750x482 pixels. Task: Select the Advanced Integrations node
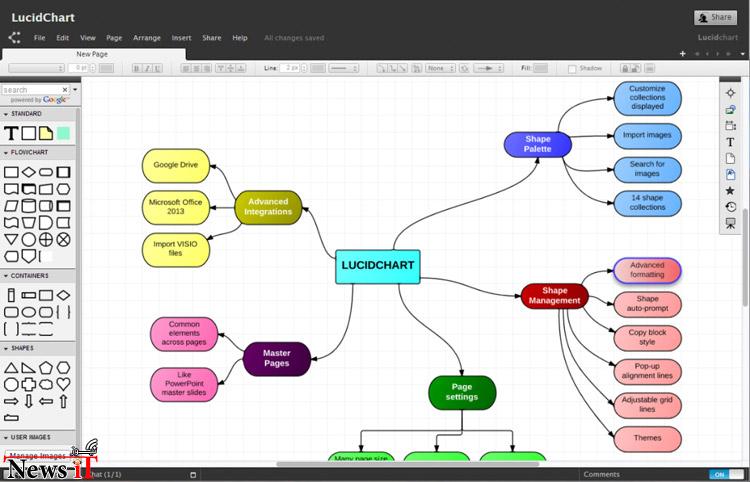point(268,207)
